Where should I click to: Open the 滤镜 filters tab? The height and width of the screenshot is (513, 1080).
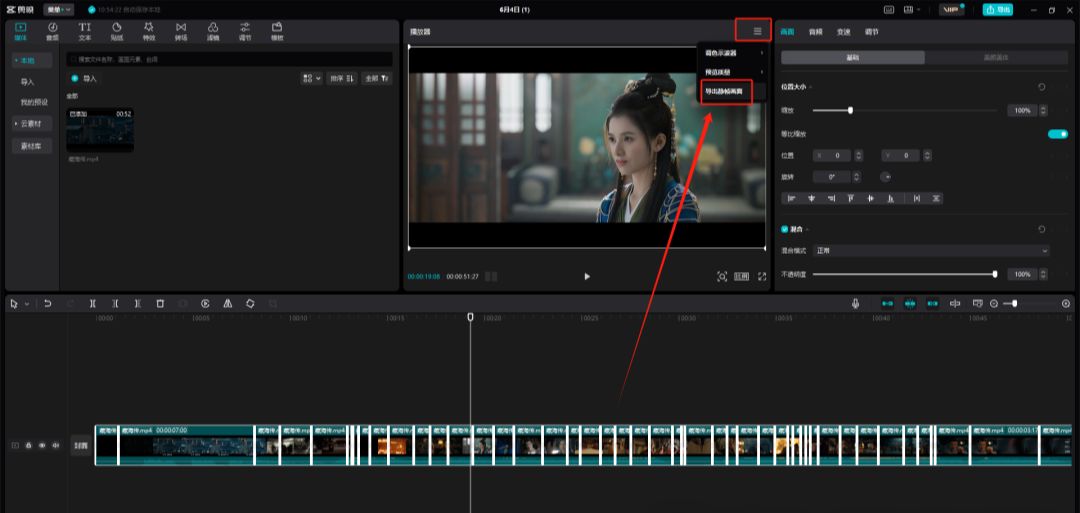click(x=213, y=31)
